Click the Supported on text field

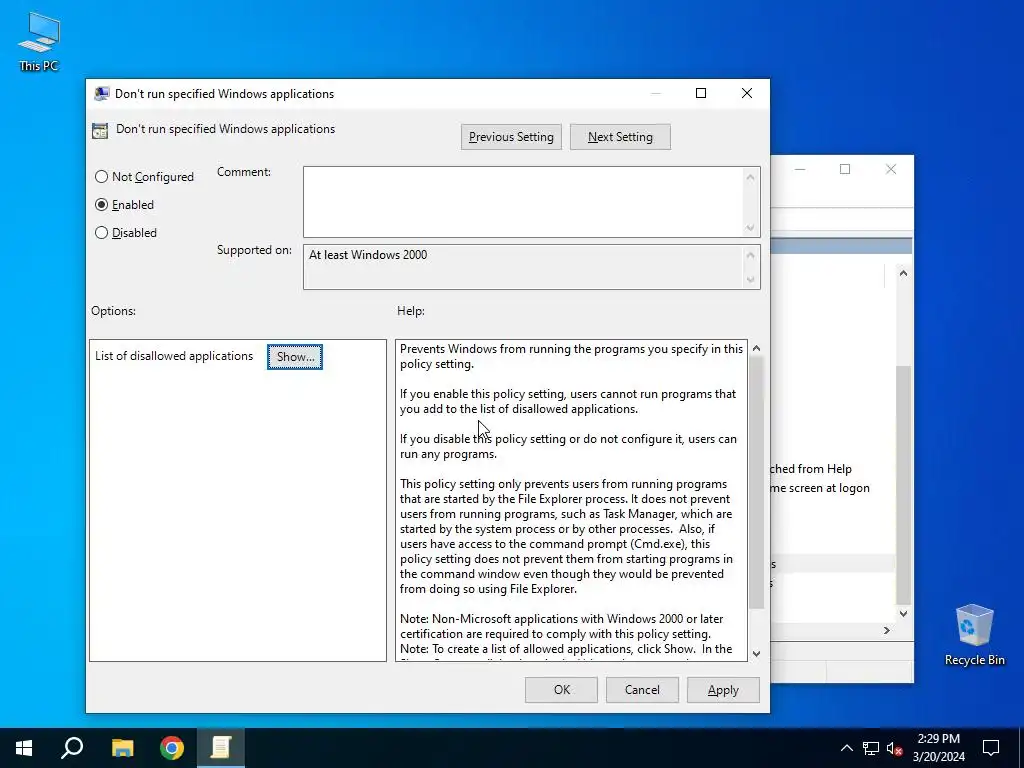tap(523, 266)
